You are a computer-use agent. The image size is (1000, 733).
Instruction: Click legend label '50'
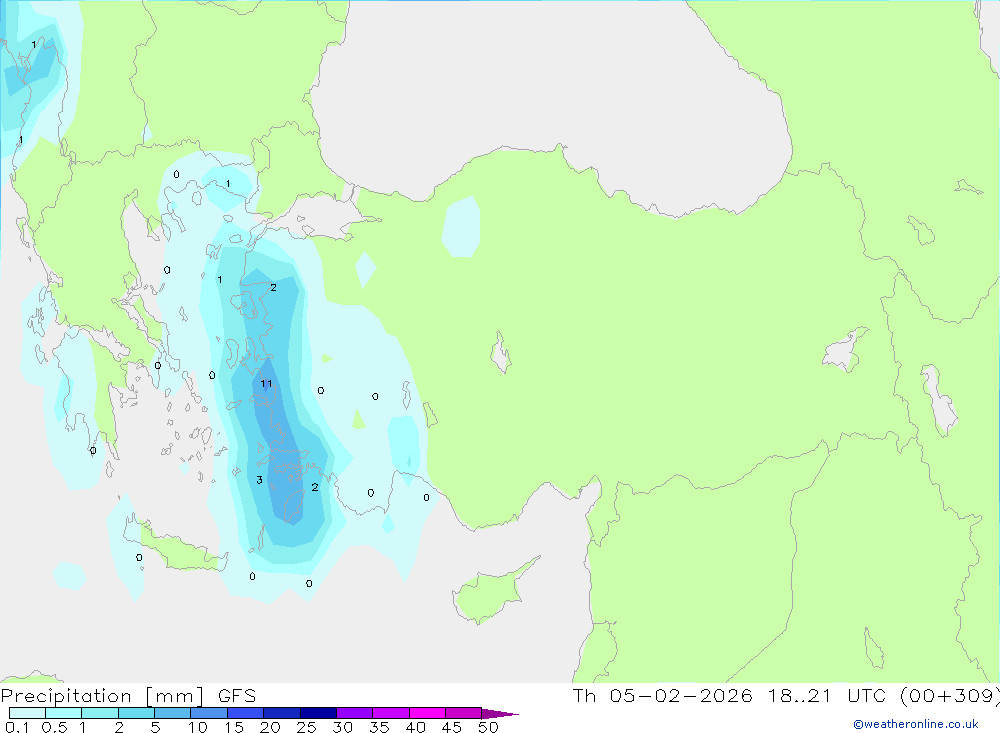[x=489, y=727]
